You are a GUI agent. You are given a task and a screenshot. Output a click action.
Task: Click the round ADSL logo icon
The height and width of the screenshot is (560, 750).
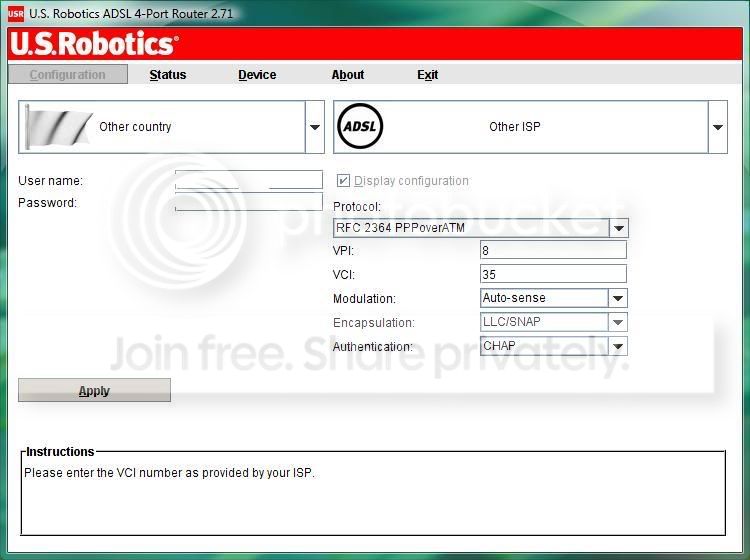[x=360, y=126]
